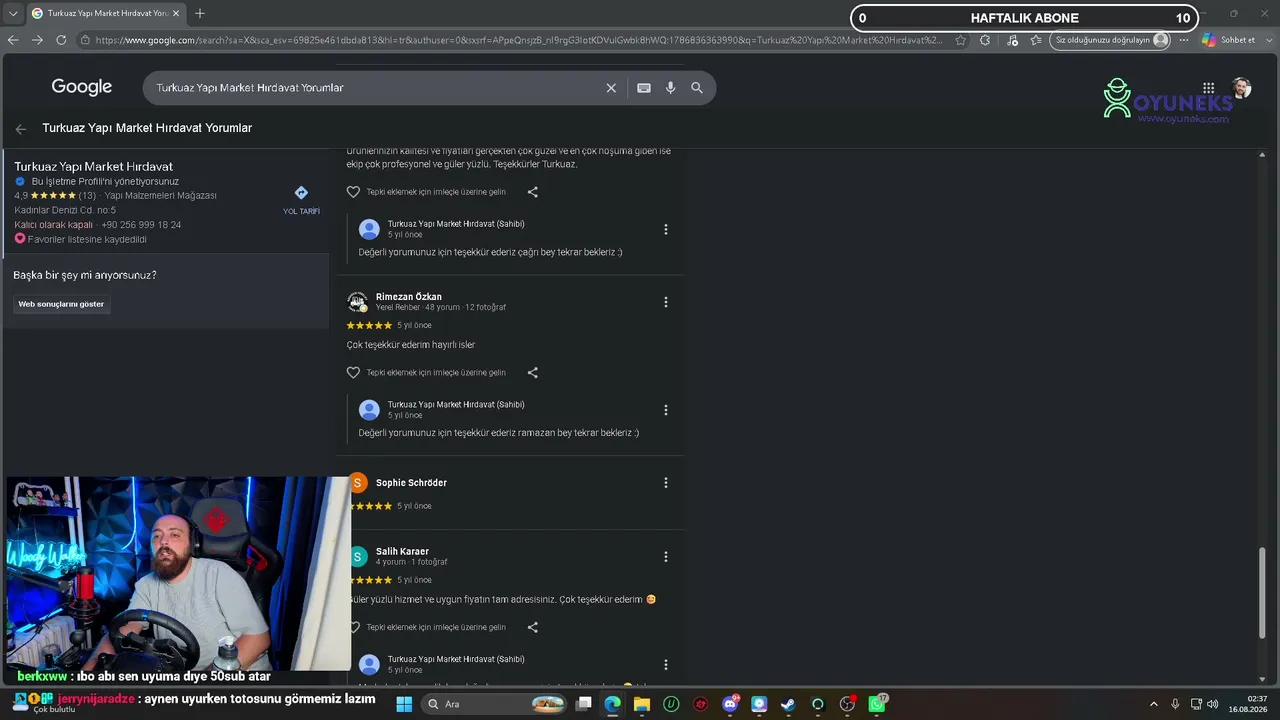The height and width of the screenshot is (720, 1280).
Task: Open options for owner reply to Çağrı
Action: tap(666, 230)
